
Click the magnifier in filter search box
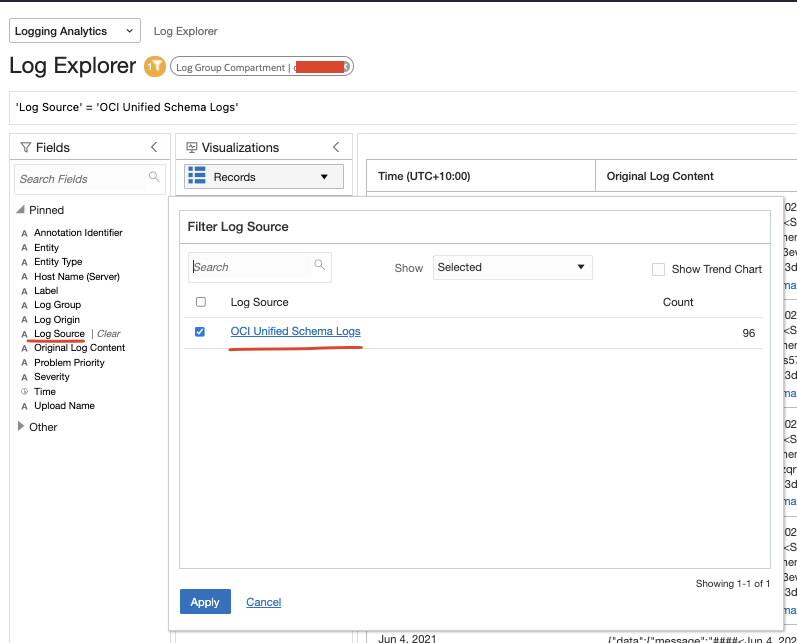point(319,264)
